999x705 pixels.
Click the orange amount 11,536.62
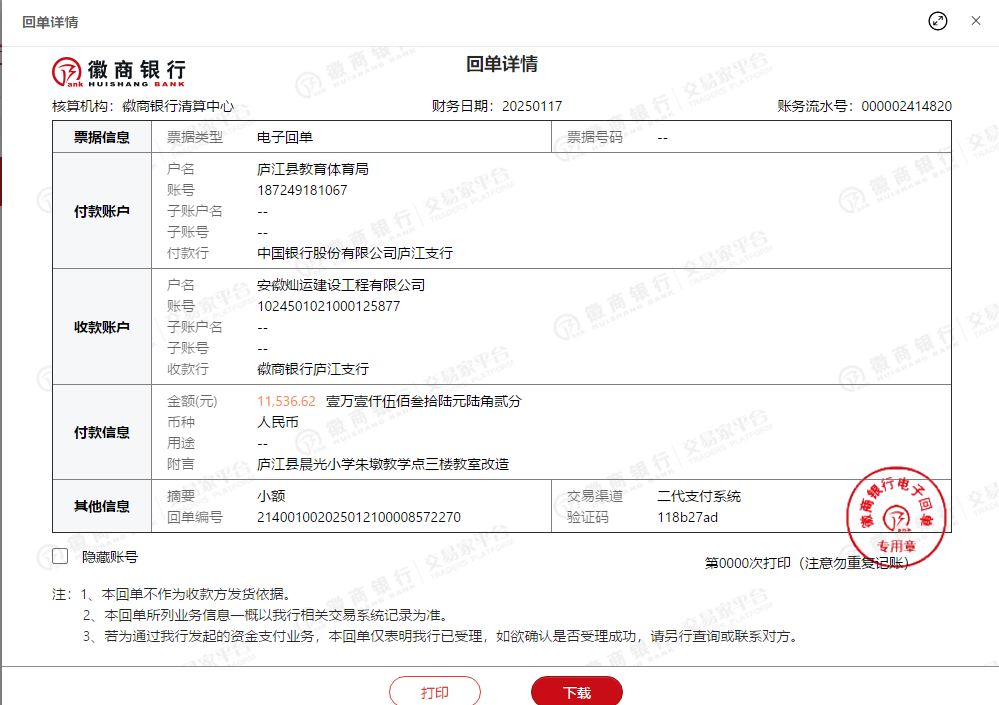[x=286, y=401]
